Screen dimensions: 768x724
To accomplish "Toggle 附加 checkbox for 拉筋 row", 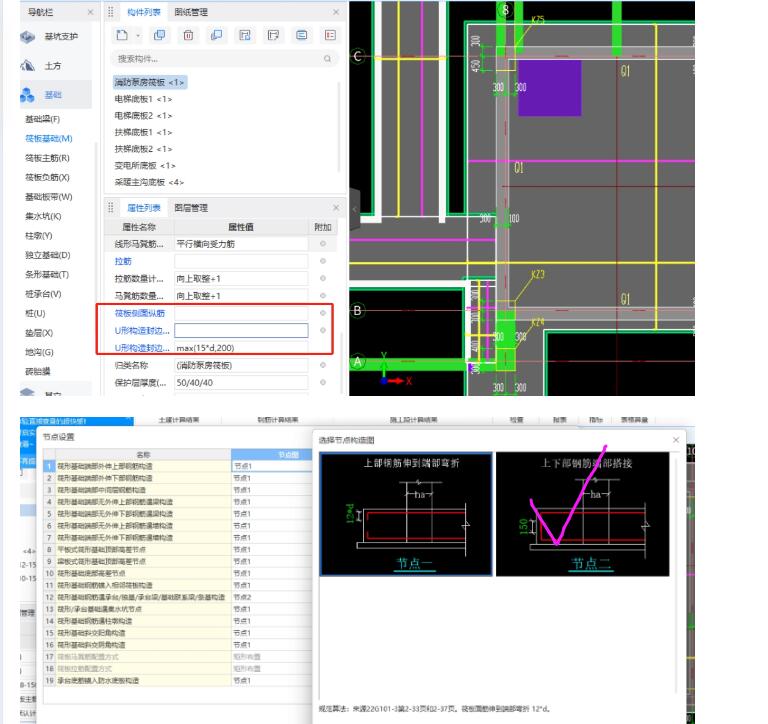I will point(323,261).
